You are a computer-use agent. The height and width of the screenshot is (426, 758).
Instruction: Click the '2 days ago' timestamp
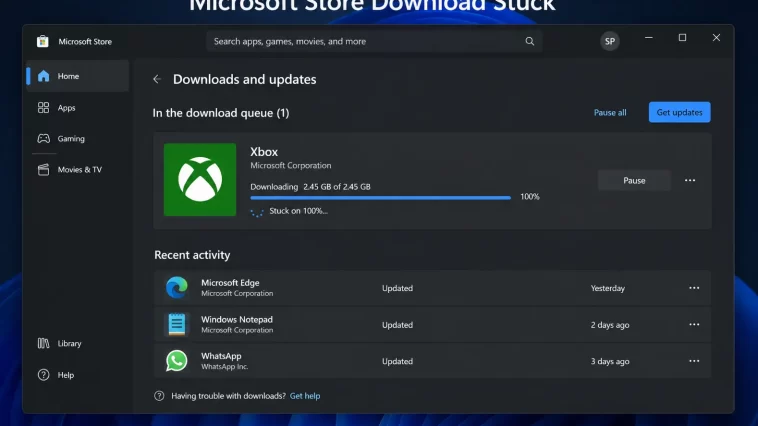(x=610, y=325)
